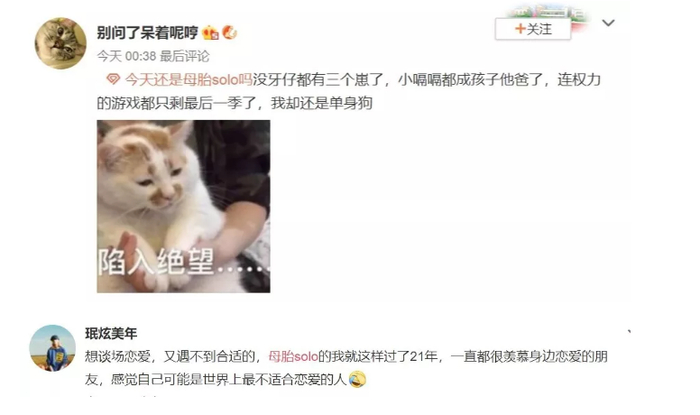Open the username 别问了呆着呢哼
700x415 pixels.
point(147,33)
